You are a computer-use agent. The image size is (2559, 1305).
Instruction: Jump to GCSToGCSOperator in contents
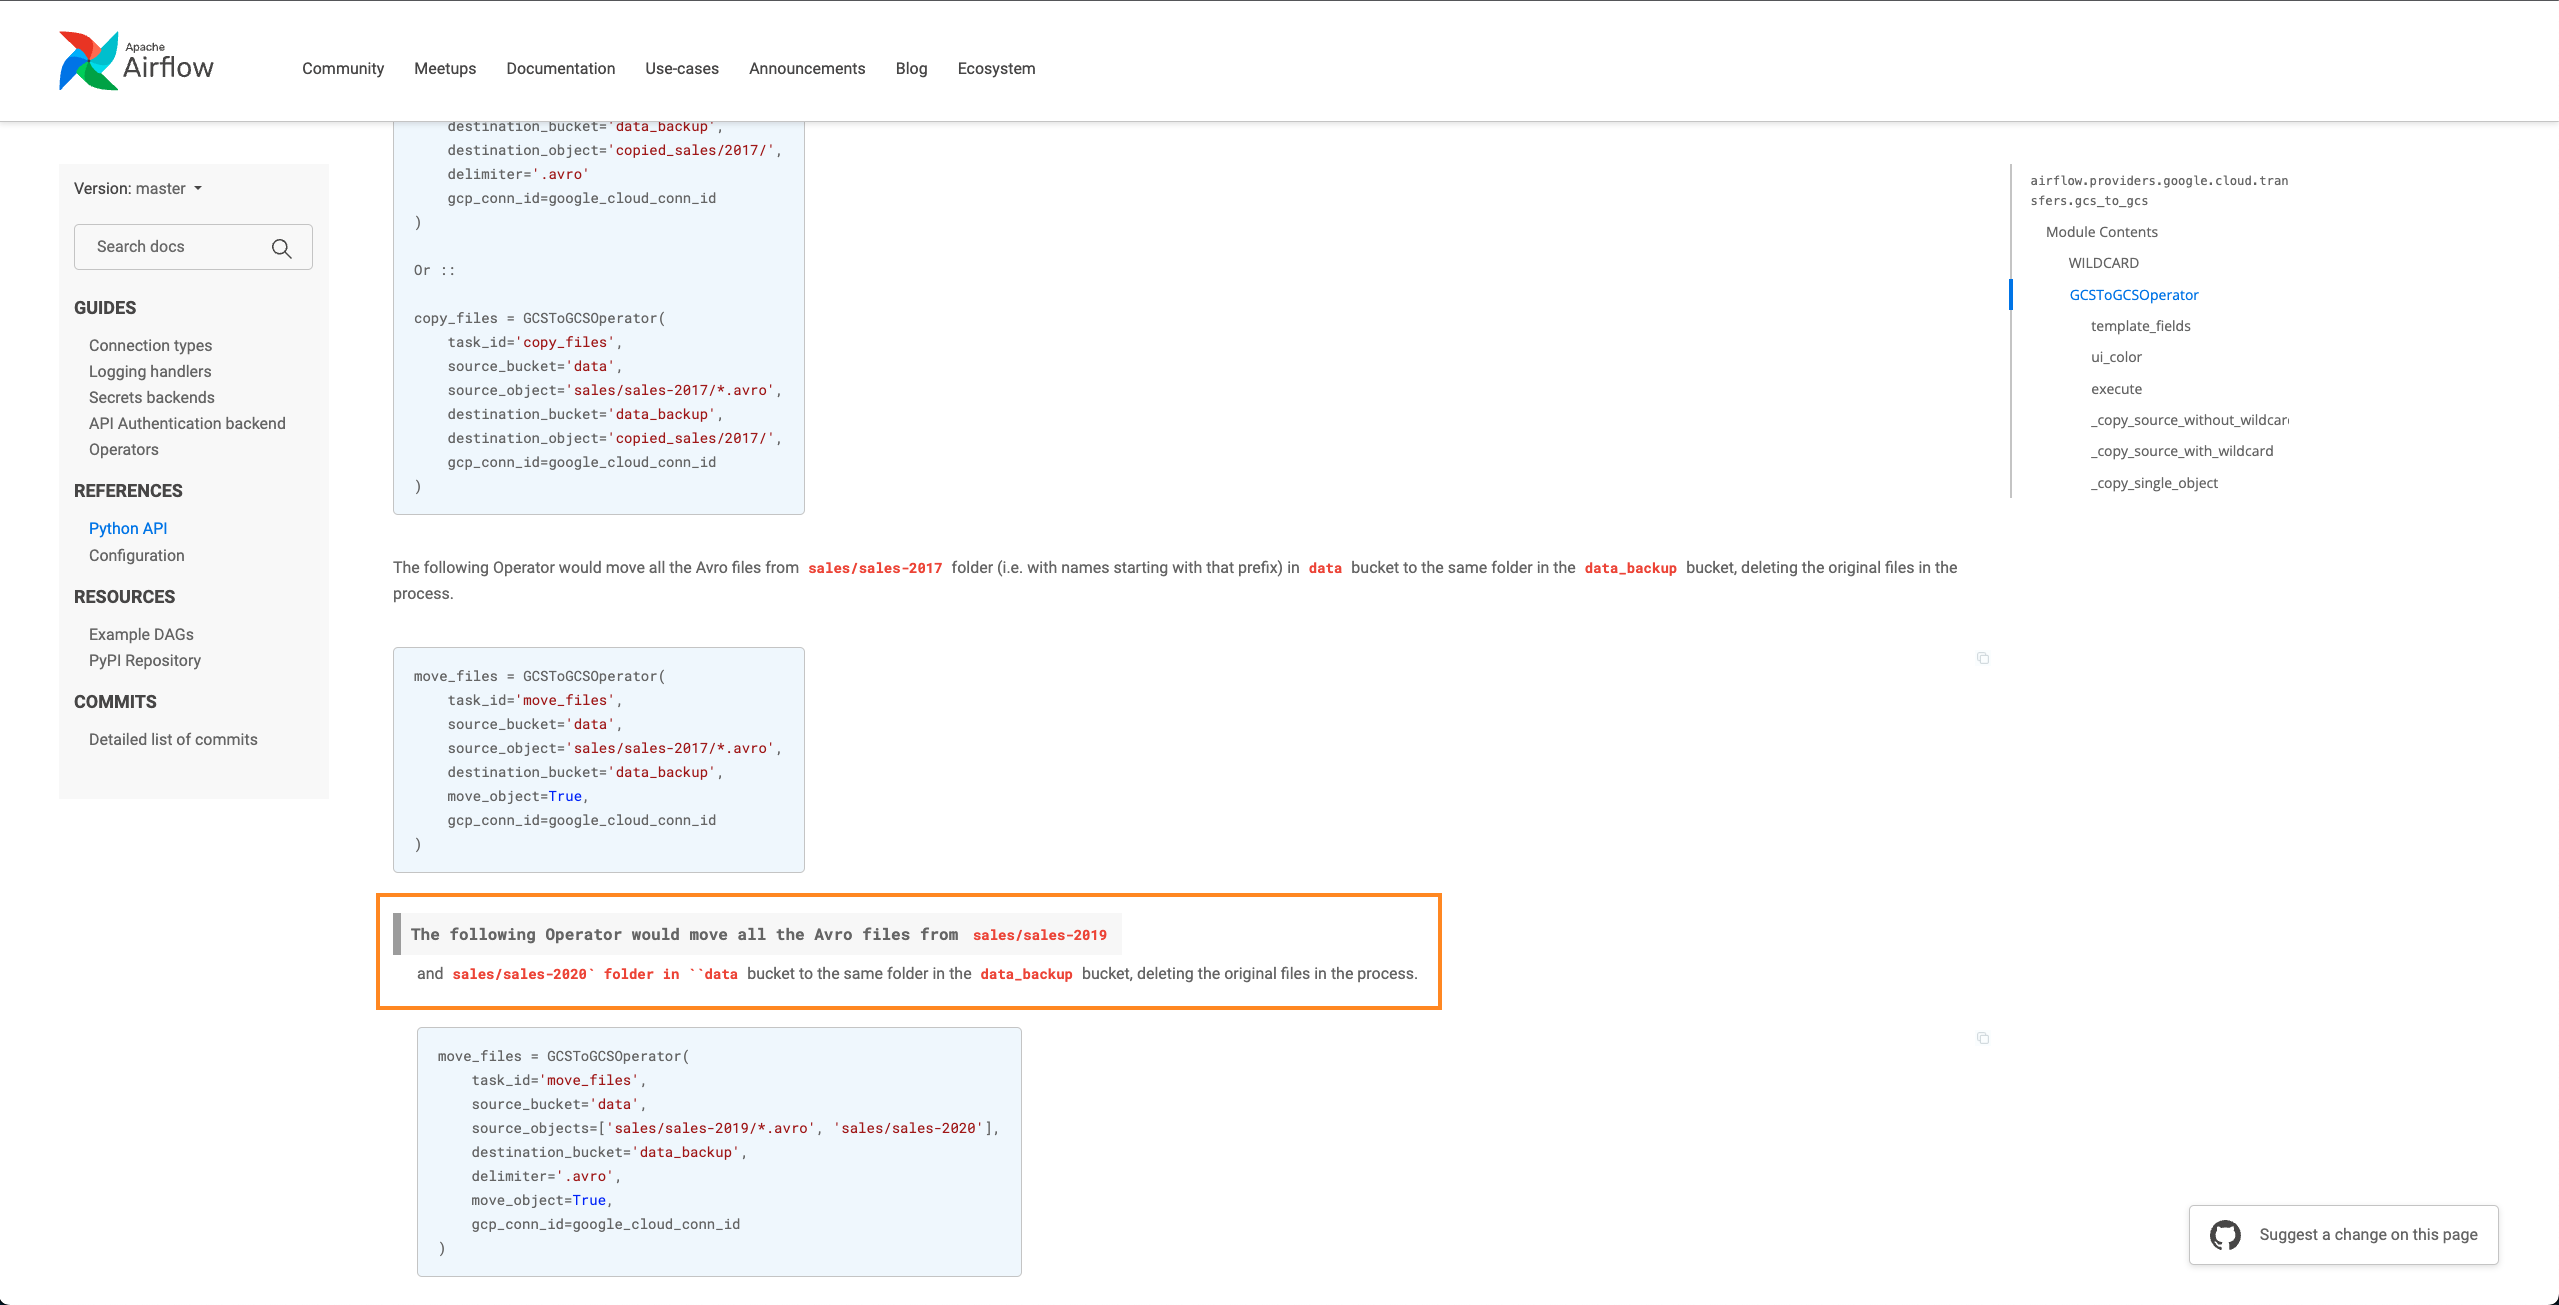(2133, 295)
